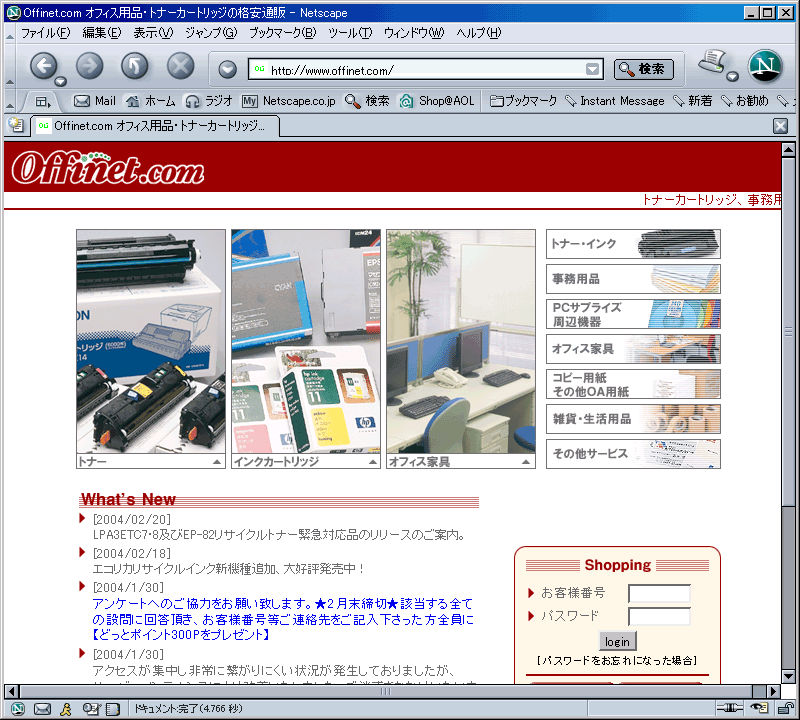Close the Offinet.com tab
Image resolution: width=800 pixels, height=720 pixels.
tap(780, 126)
